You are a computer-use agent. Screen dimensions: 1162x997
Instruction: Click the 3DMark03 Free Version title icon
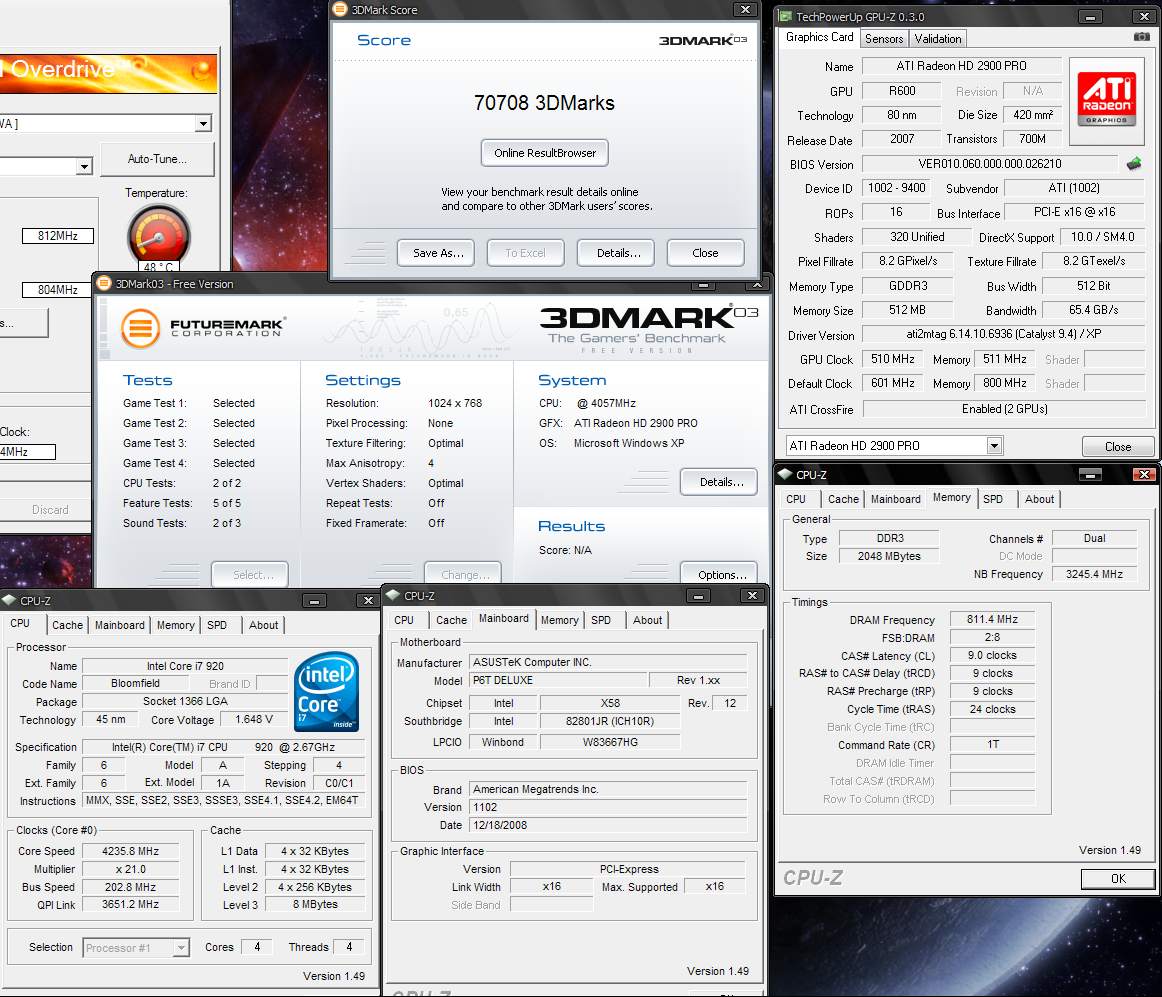(x=104, y=283)
